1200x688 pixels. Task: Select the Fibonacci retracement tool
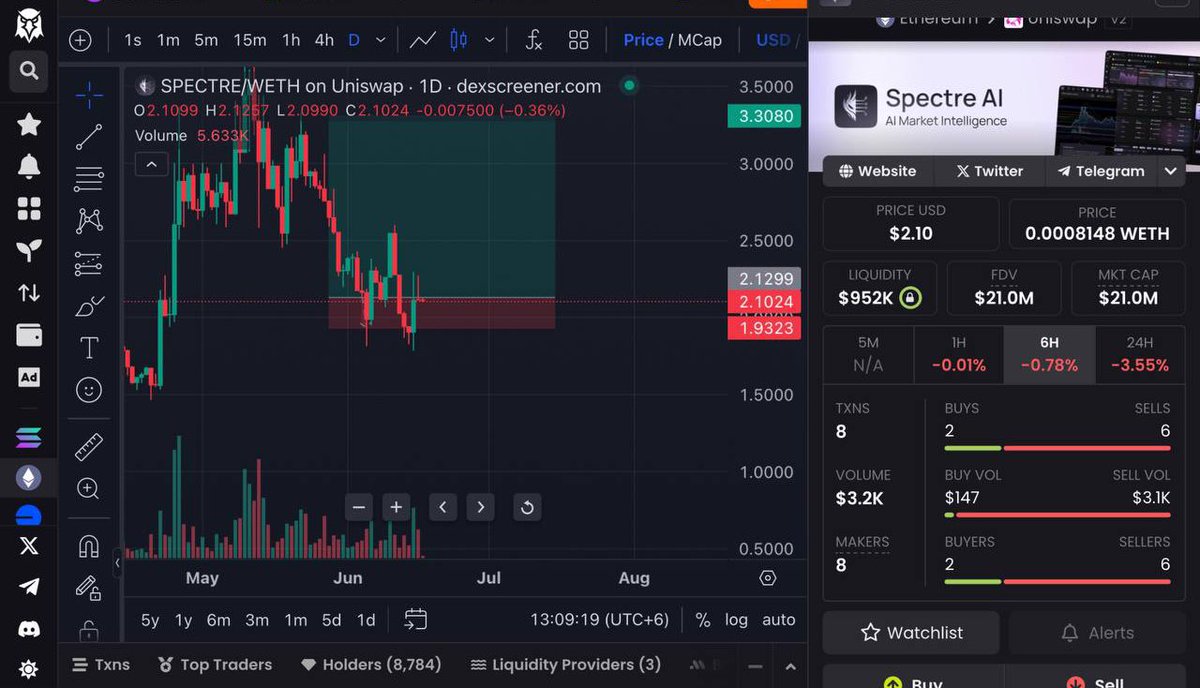[89, 179]
